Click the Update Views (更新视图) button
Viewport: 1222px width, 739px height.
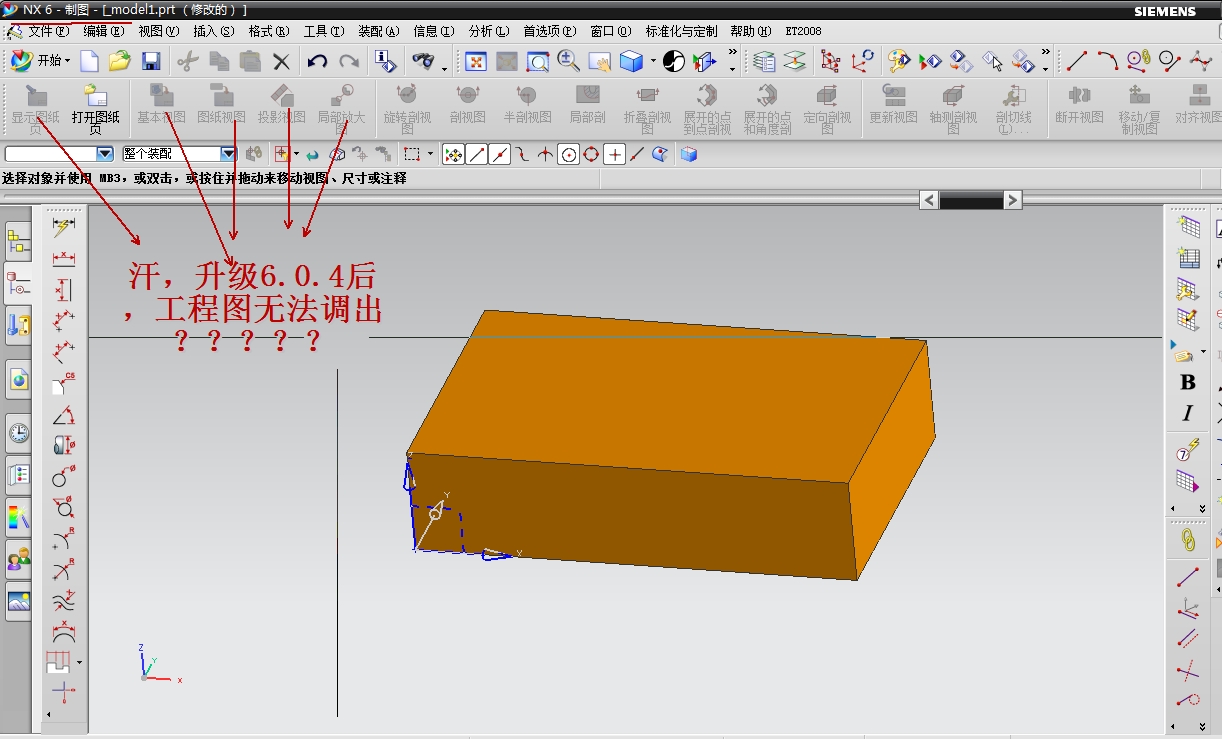coord(893,104)
